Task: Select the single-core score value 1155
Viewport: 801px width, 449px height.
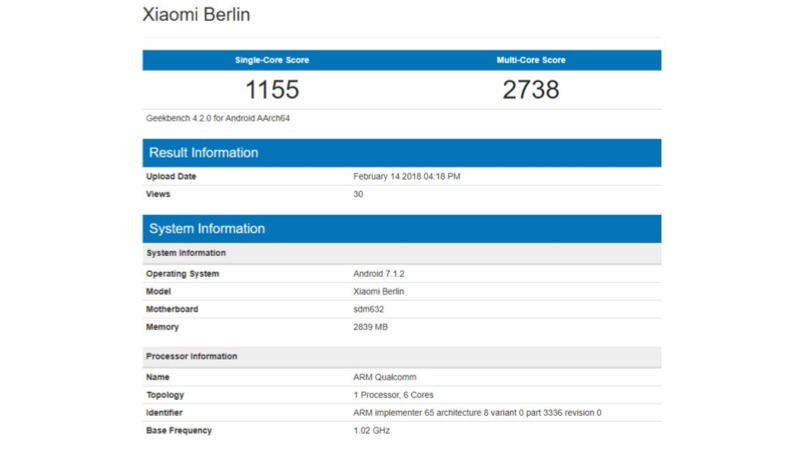Action: 272,90
